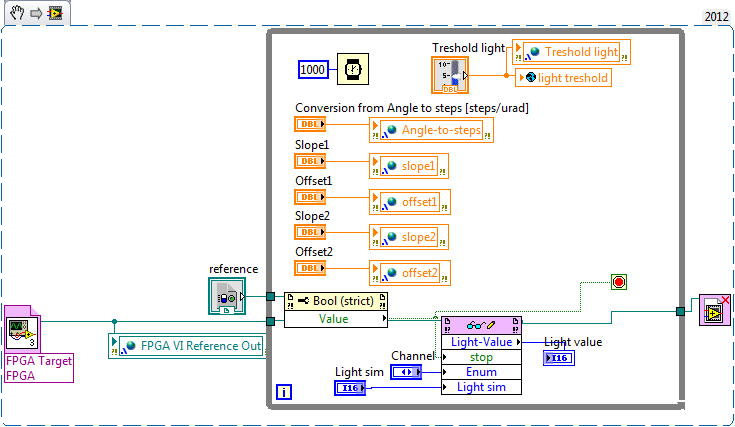Click the Light-Value row in FPGA node

click(x=481, y=342)
